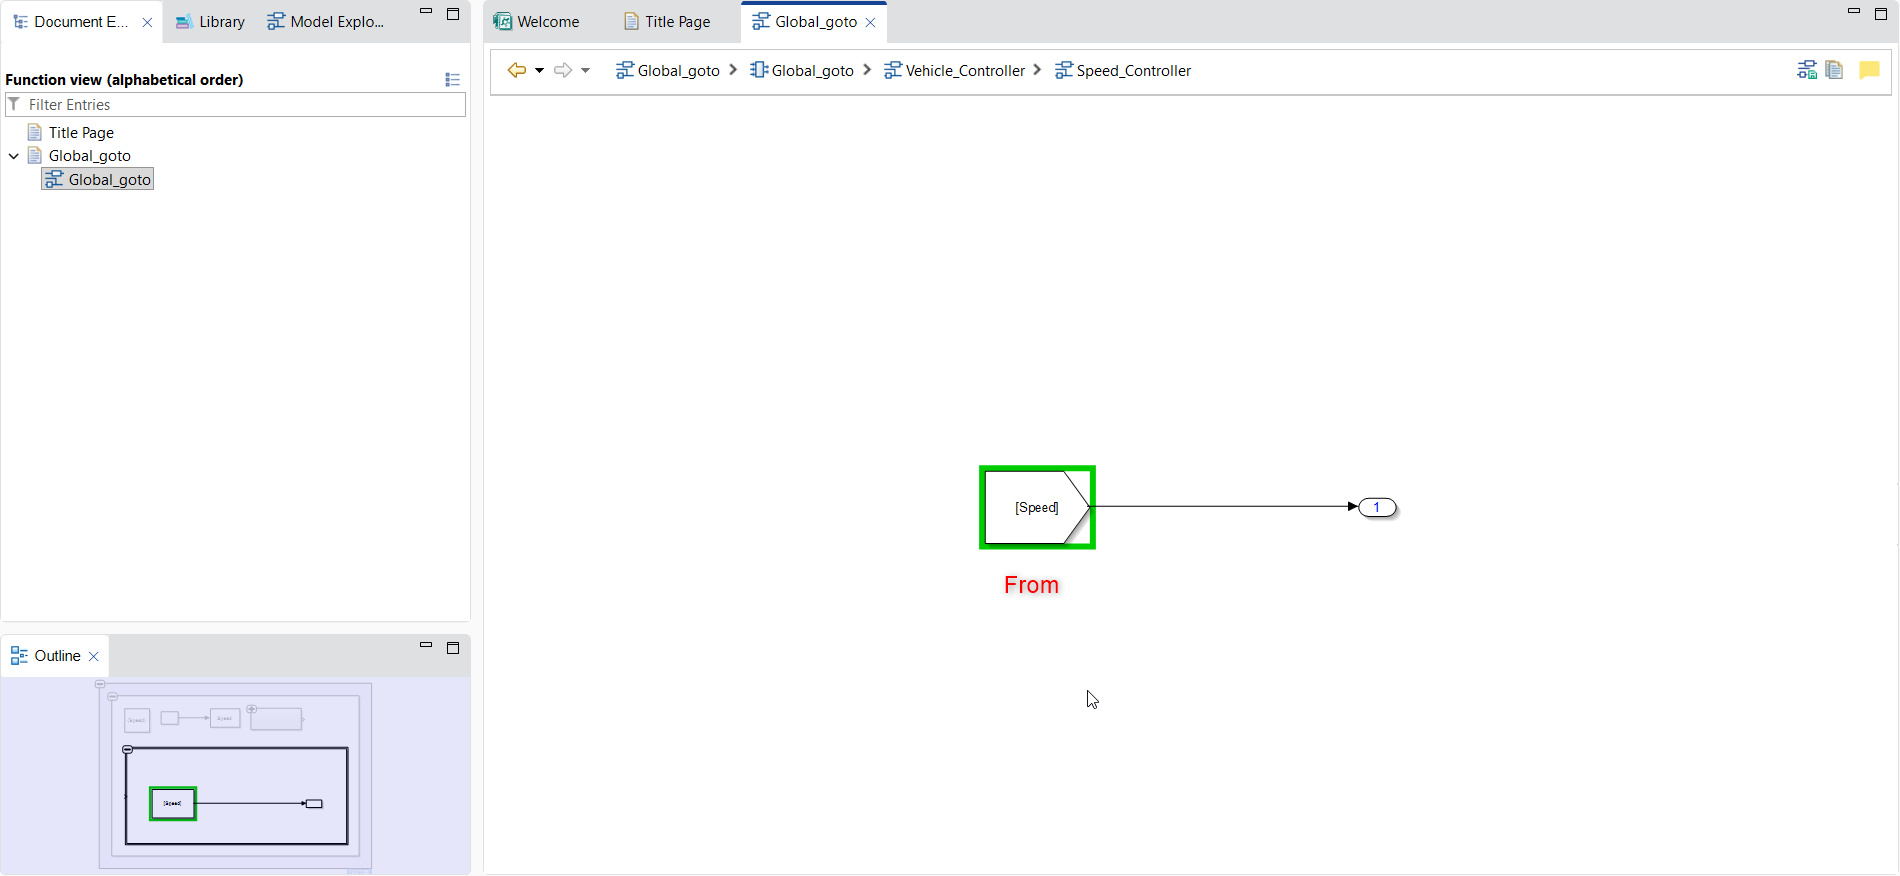Click the yellow comment note icon
1900x876 pixels.
click(1869, 70)
